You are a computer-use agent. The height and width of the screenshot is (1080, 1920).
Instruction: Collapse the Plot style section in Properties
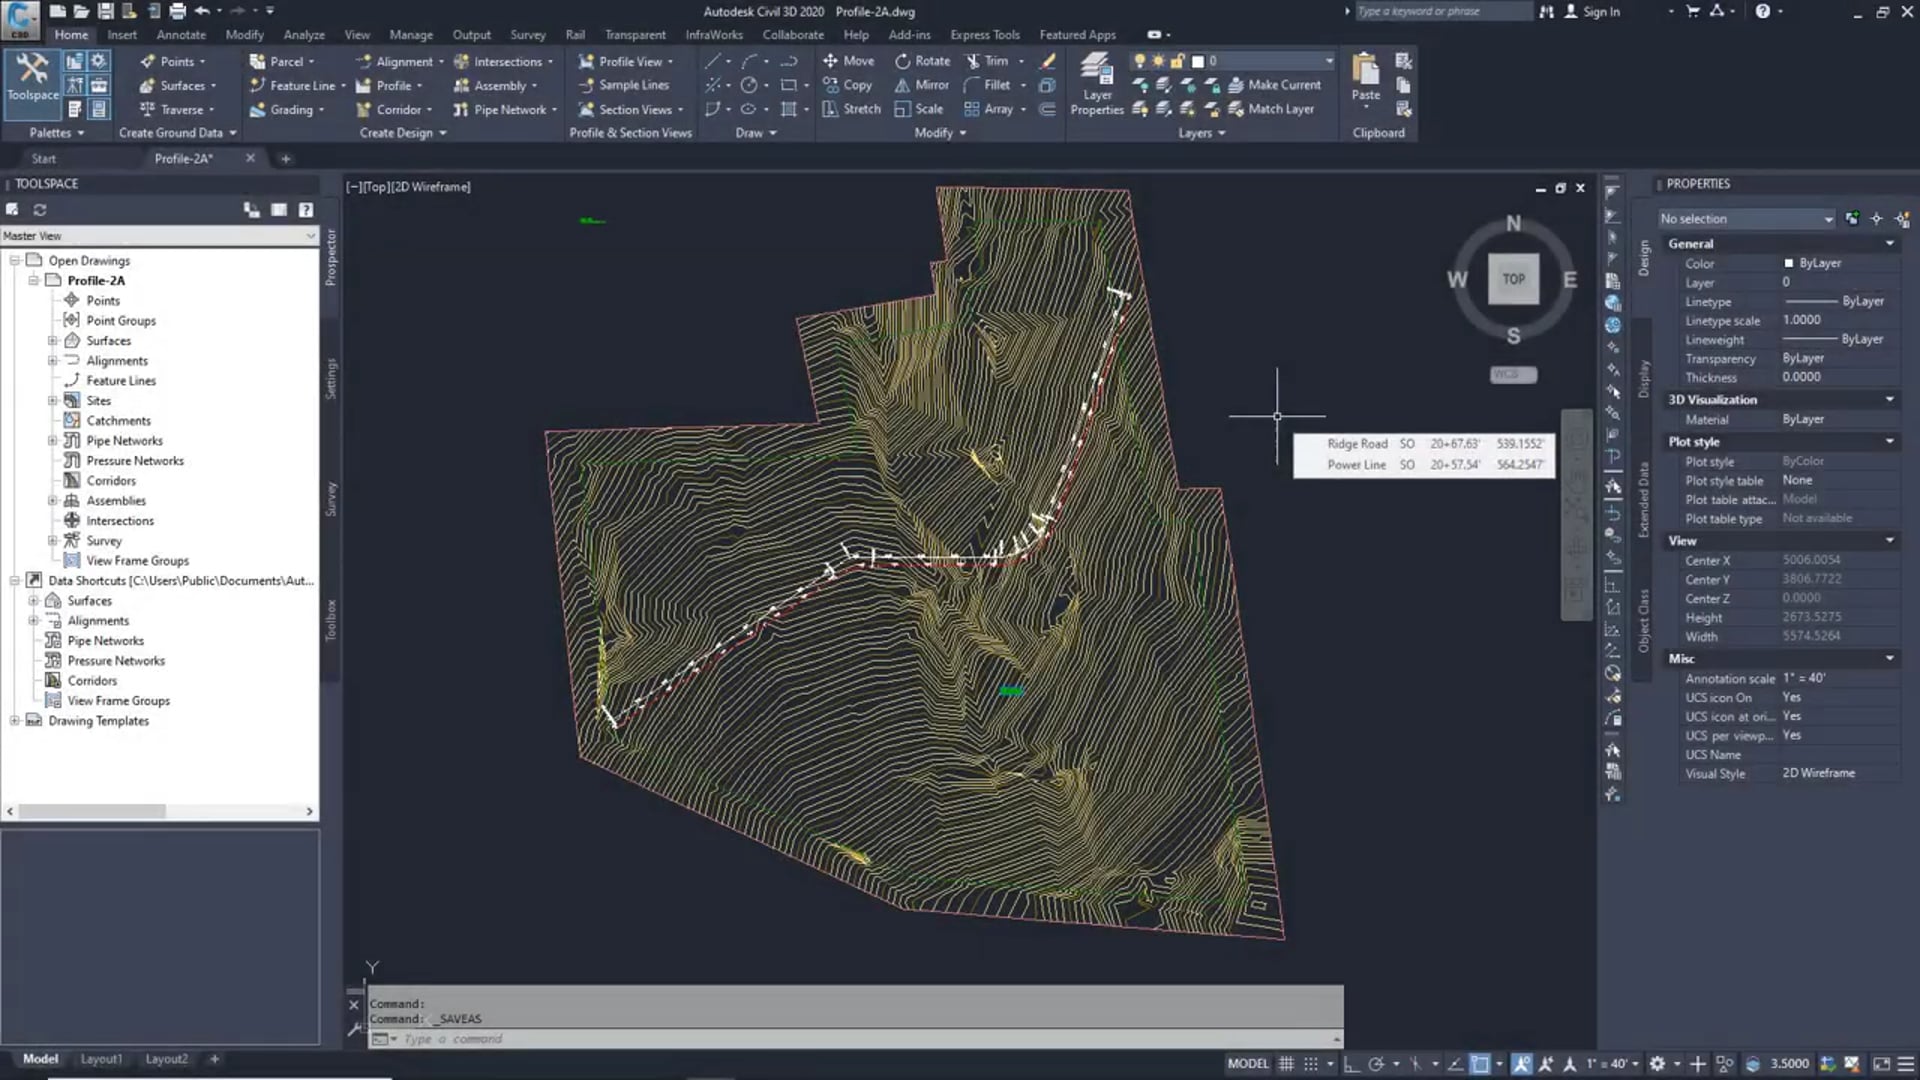tap(1890, 441)
